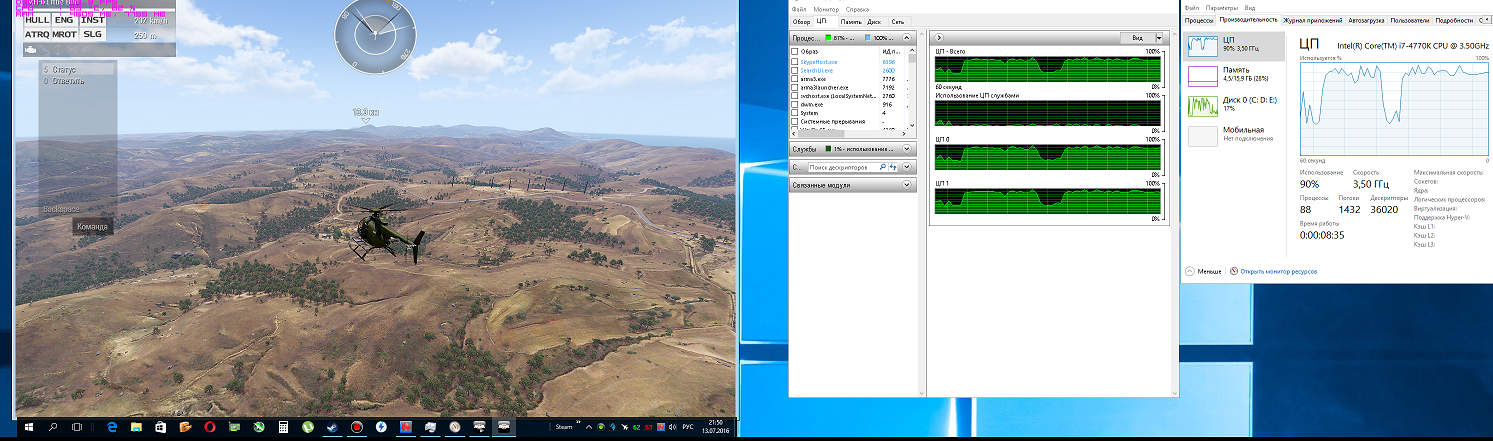The height and width of the screenshot is (441, 1493).
Task: Switch to Steam taskbar icon
Action: (332, 427)
